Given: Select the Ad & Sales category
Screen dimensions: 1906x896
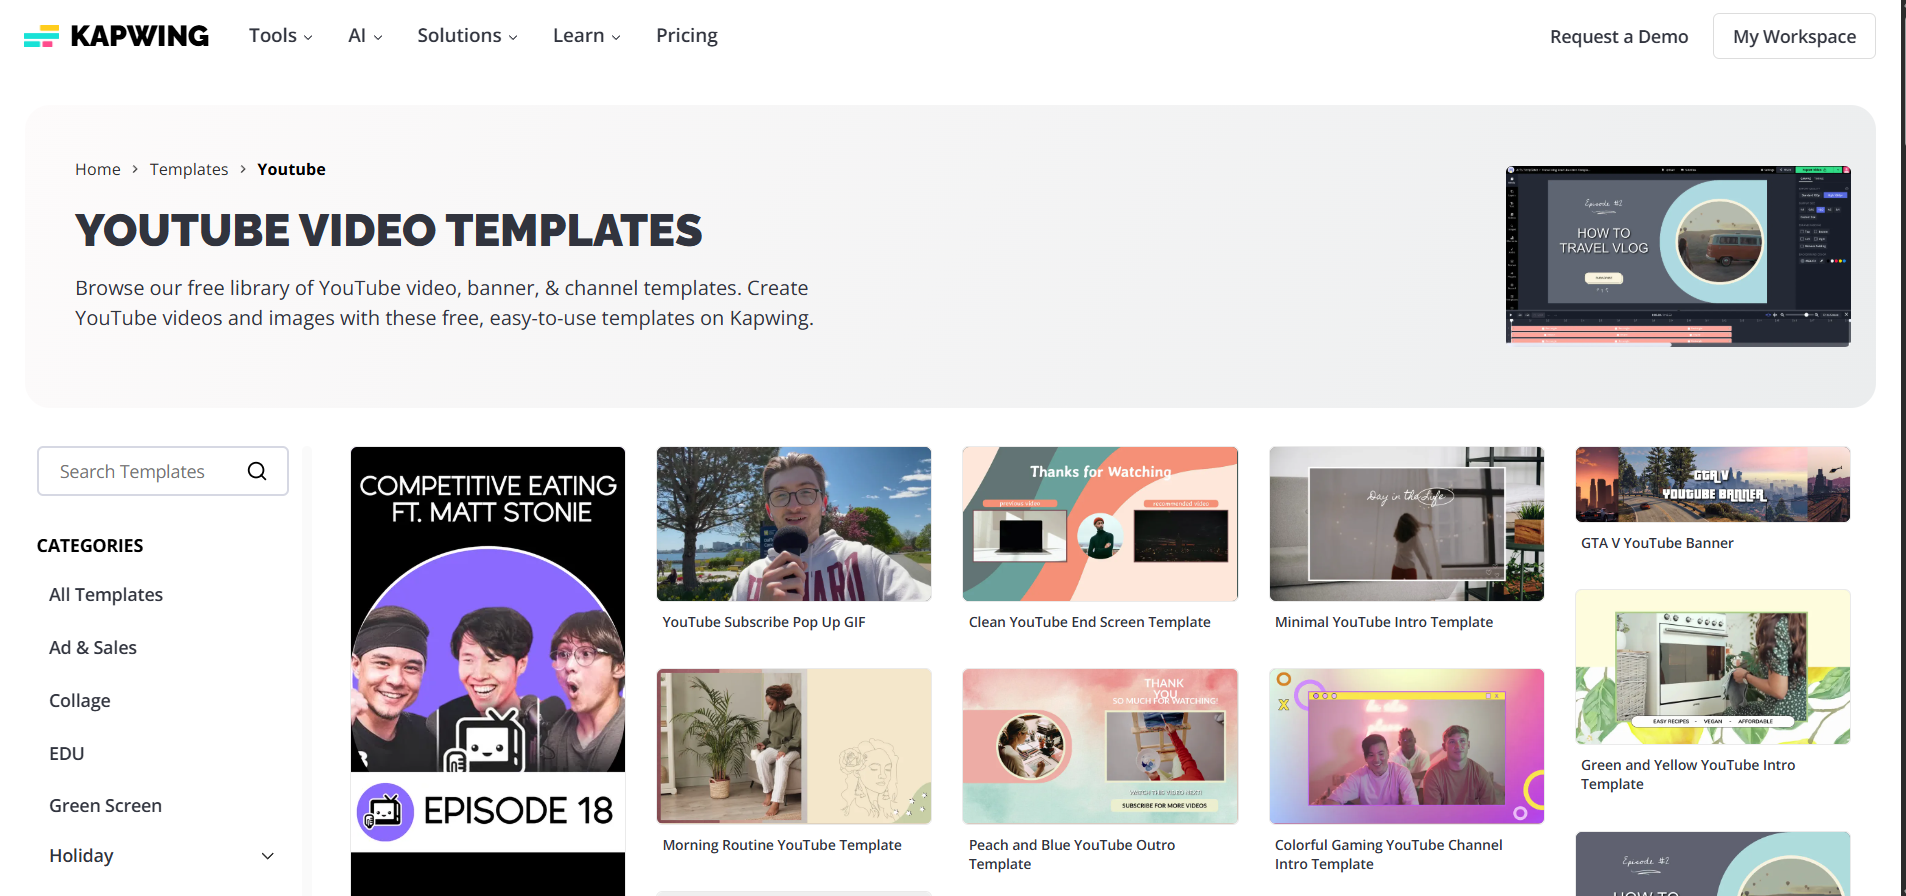Looking at the screenshot, I should click(x=93, y=648).
